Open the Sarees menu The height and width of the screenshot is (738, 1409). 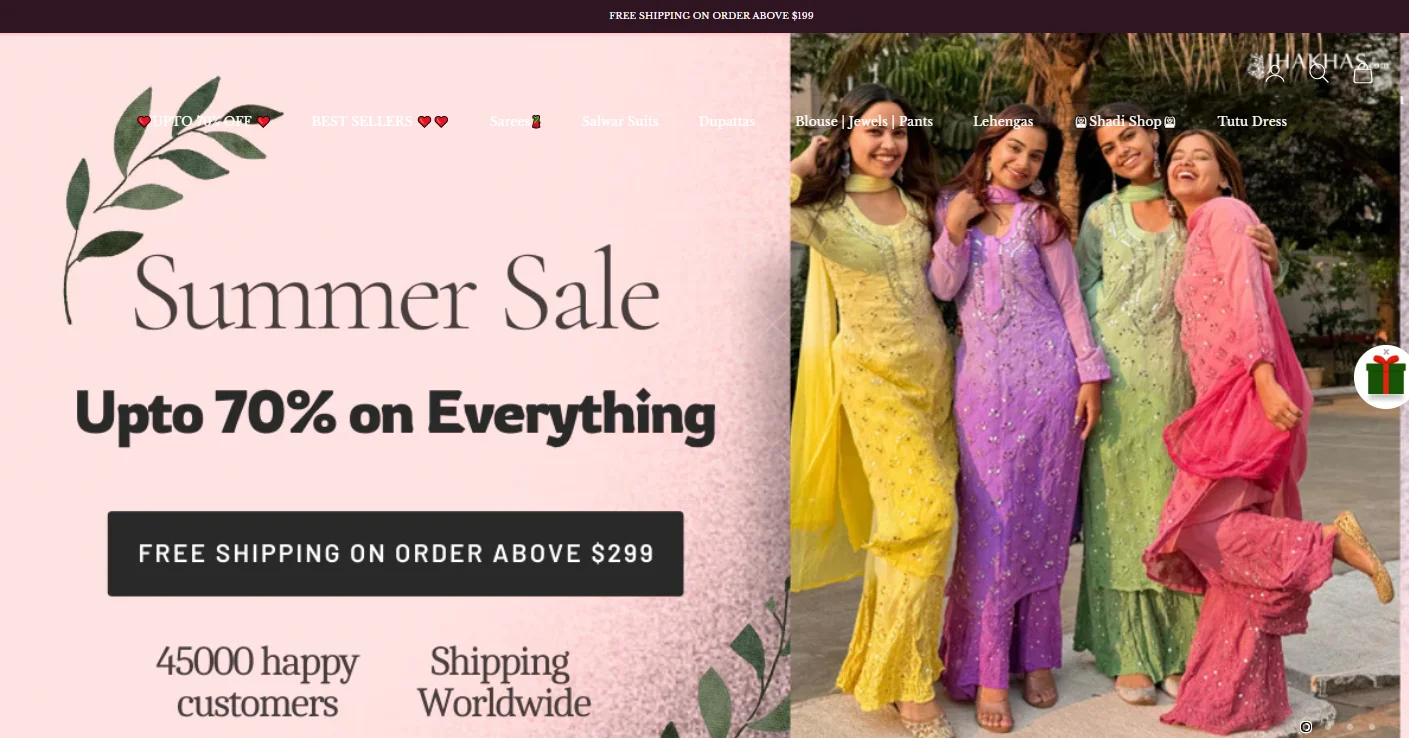[516, 121]
